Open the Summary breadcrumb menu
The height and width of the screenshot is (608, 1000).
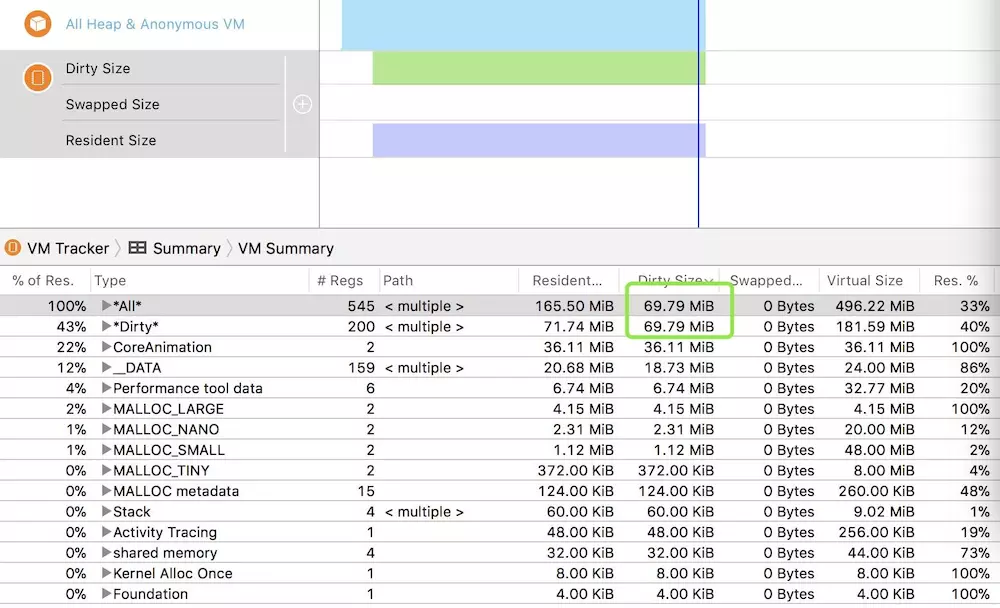tap(186, 248)
